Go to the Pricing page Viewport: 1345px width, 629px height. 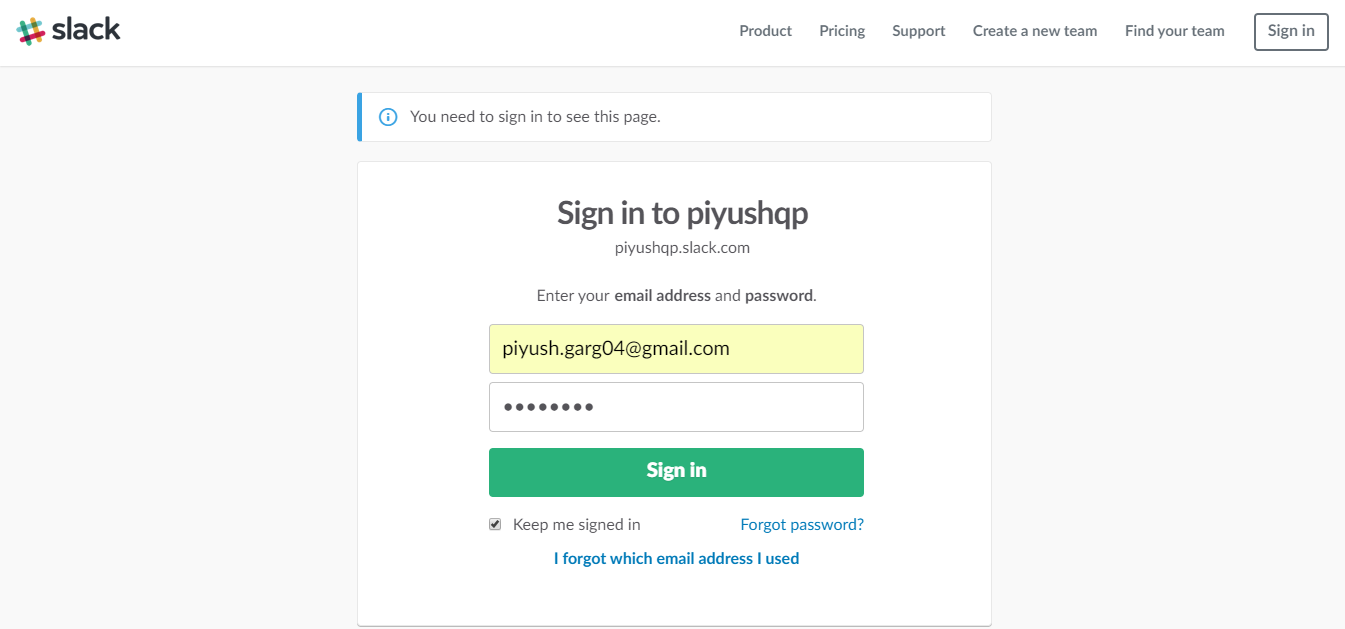842,31
